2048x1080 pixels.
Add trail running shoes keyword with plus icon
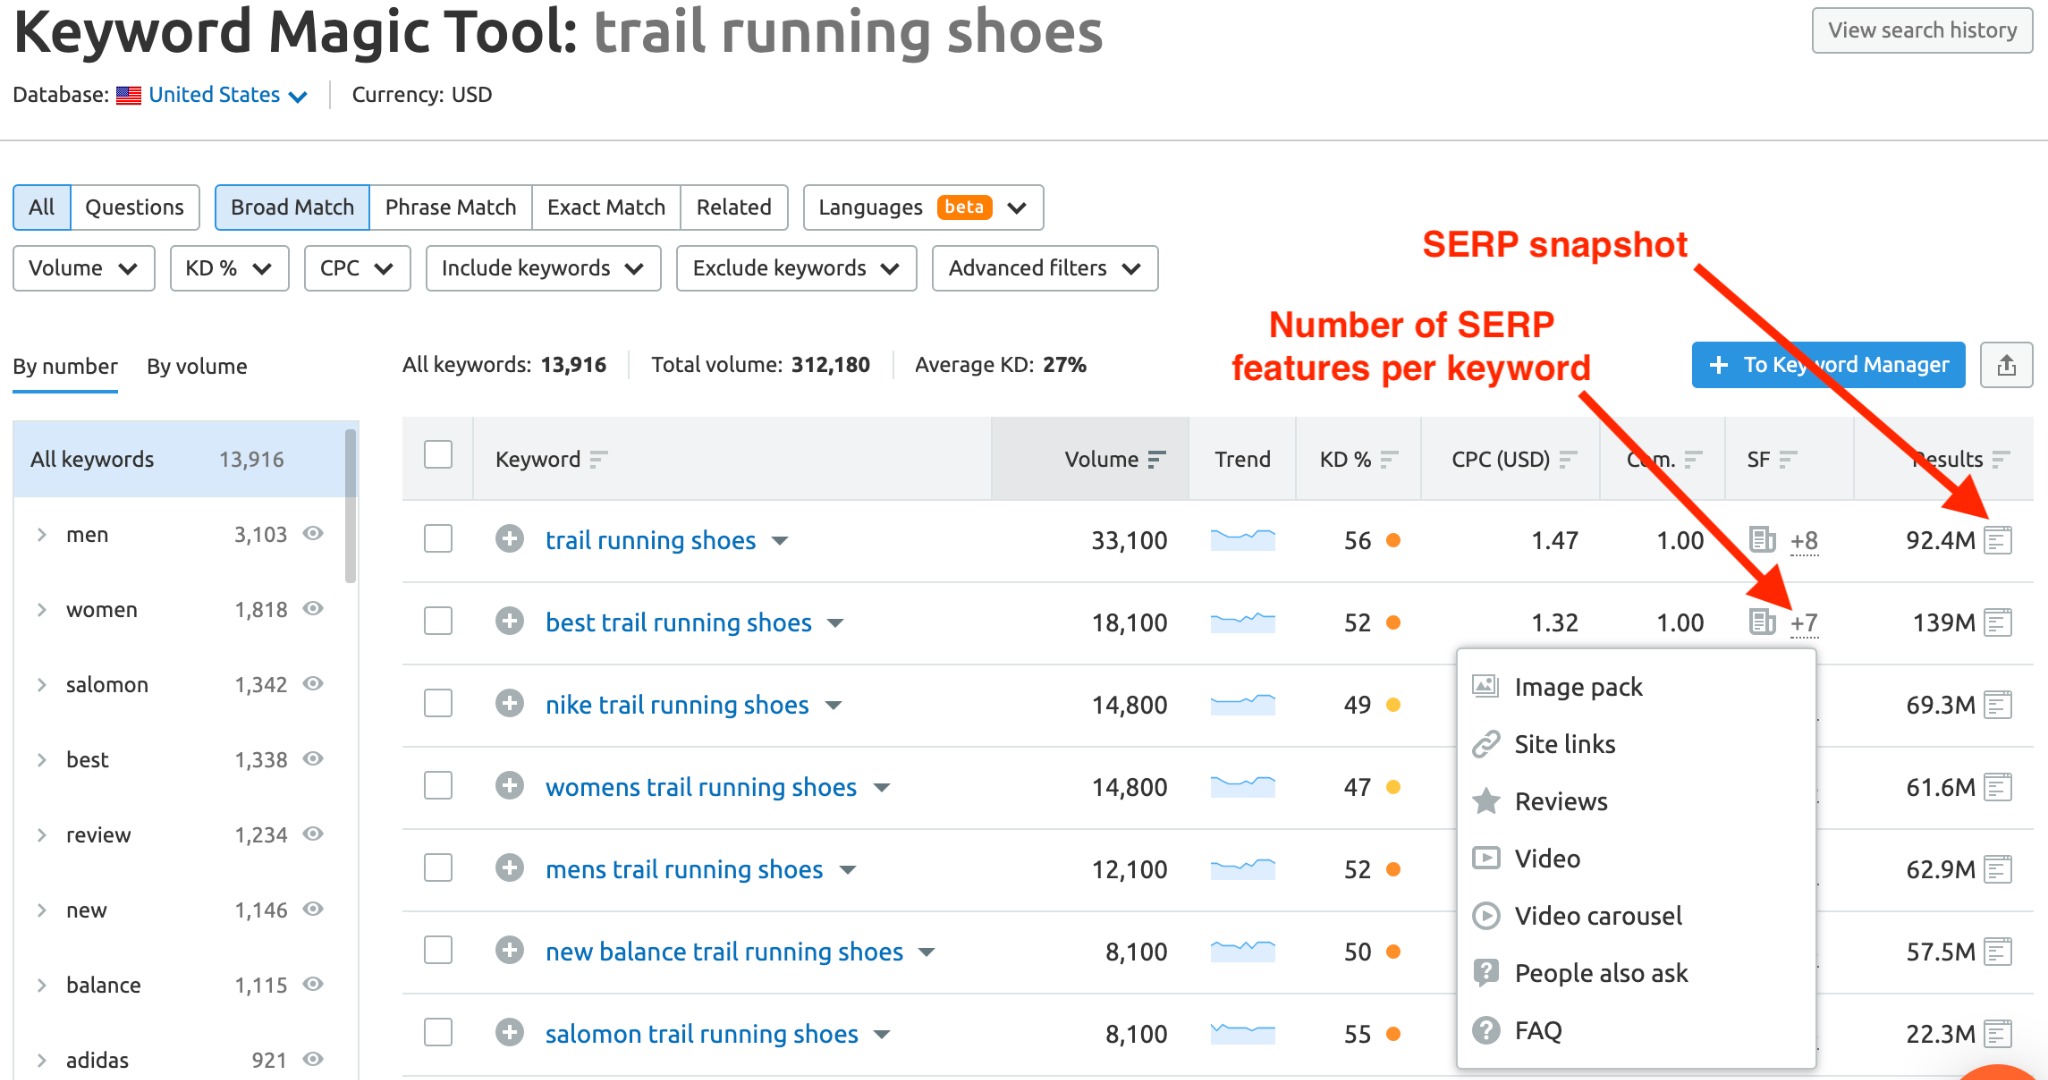(x=510, y=540)
